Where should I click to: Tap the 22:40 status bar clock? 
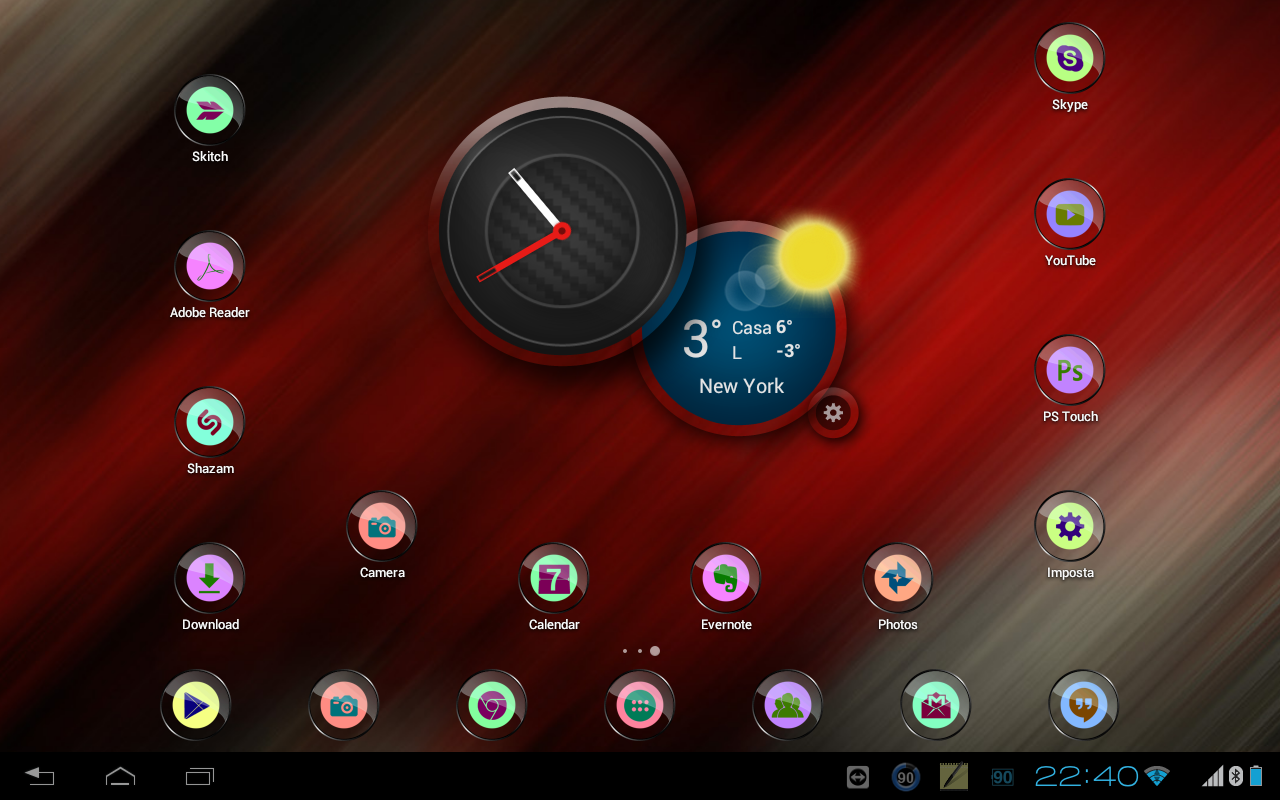pyautogui.click(x=1086, y=776)
